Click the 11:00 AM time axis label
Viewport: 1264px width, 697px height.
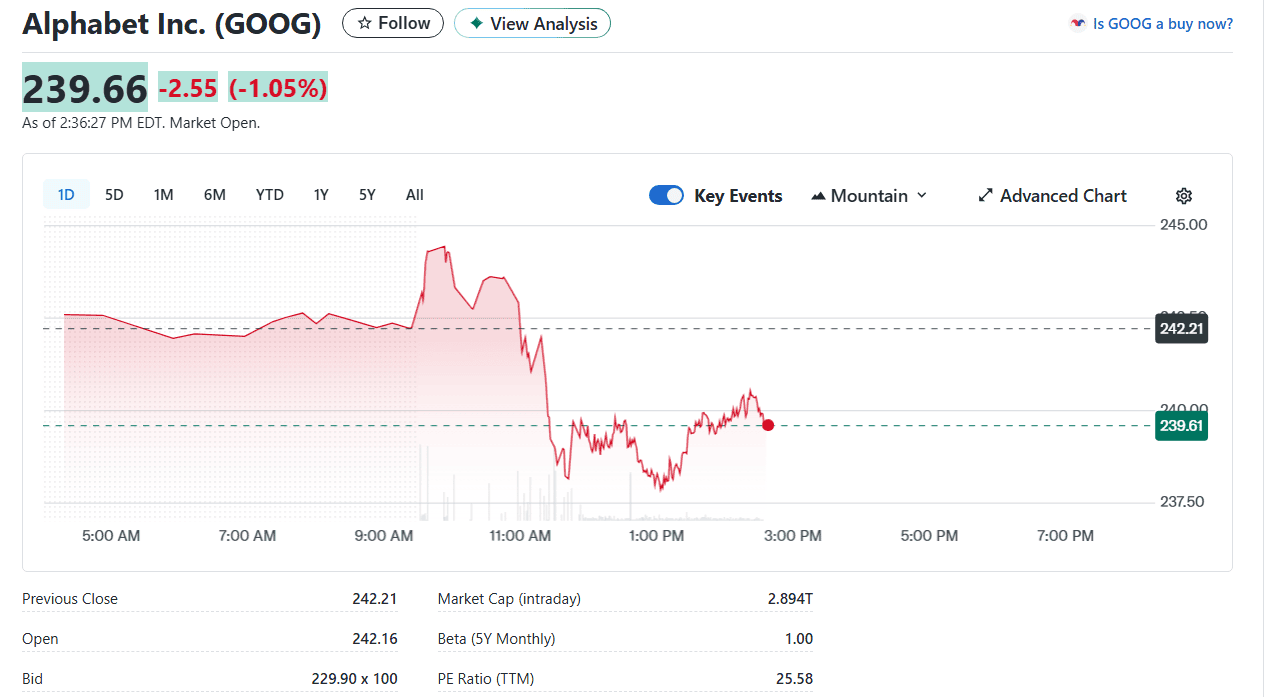pos(520,536)
